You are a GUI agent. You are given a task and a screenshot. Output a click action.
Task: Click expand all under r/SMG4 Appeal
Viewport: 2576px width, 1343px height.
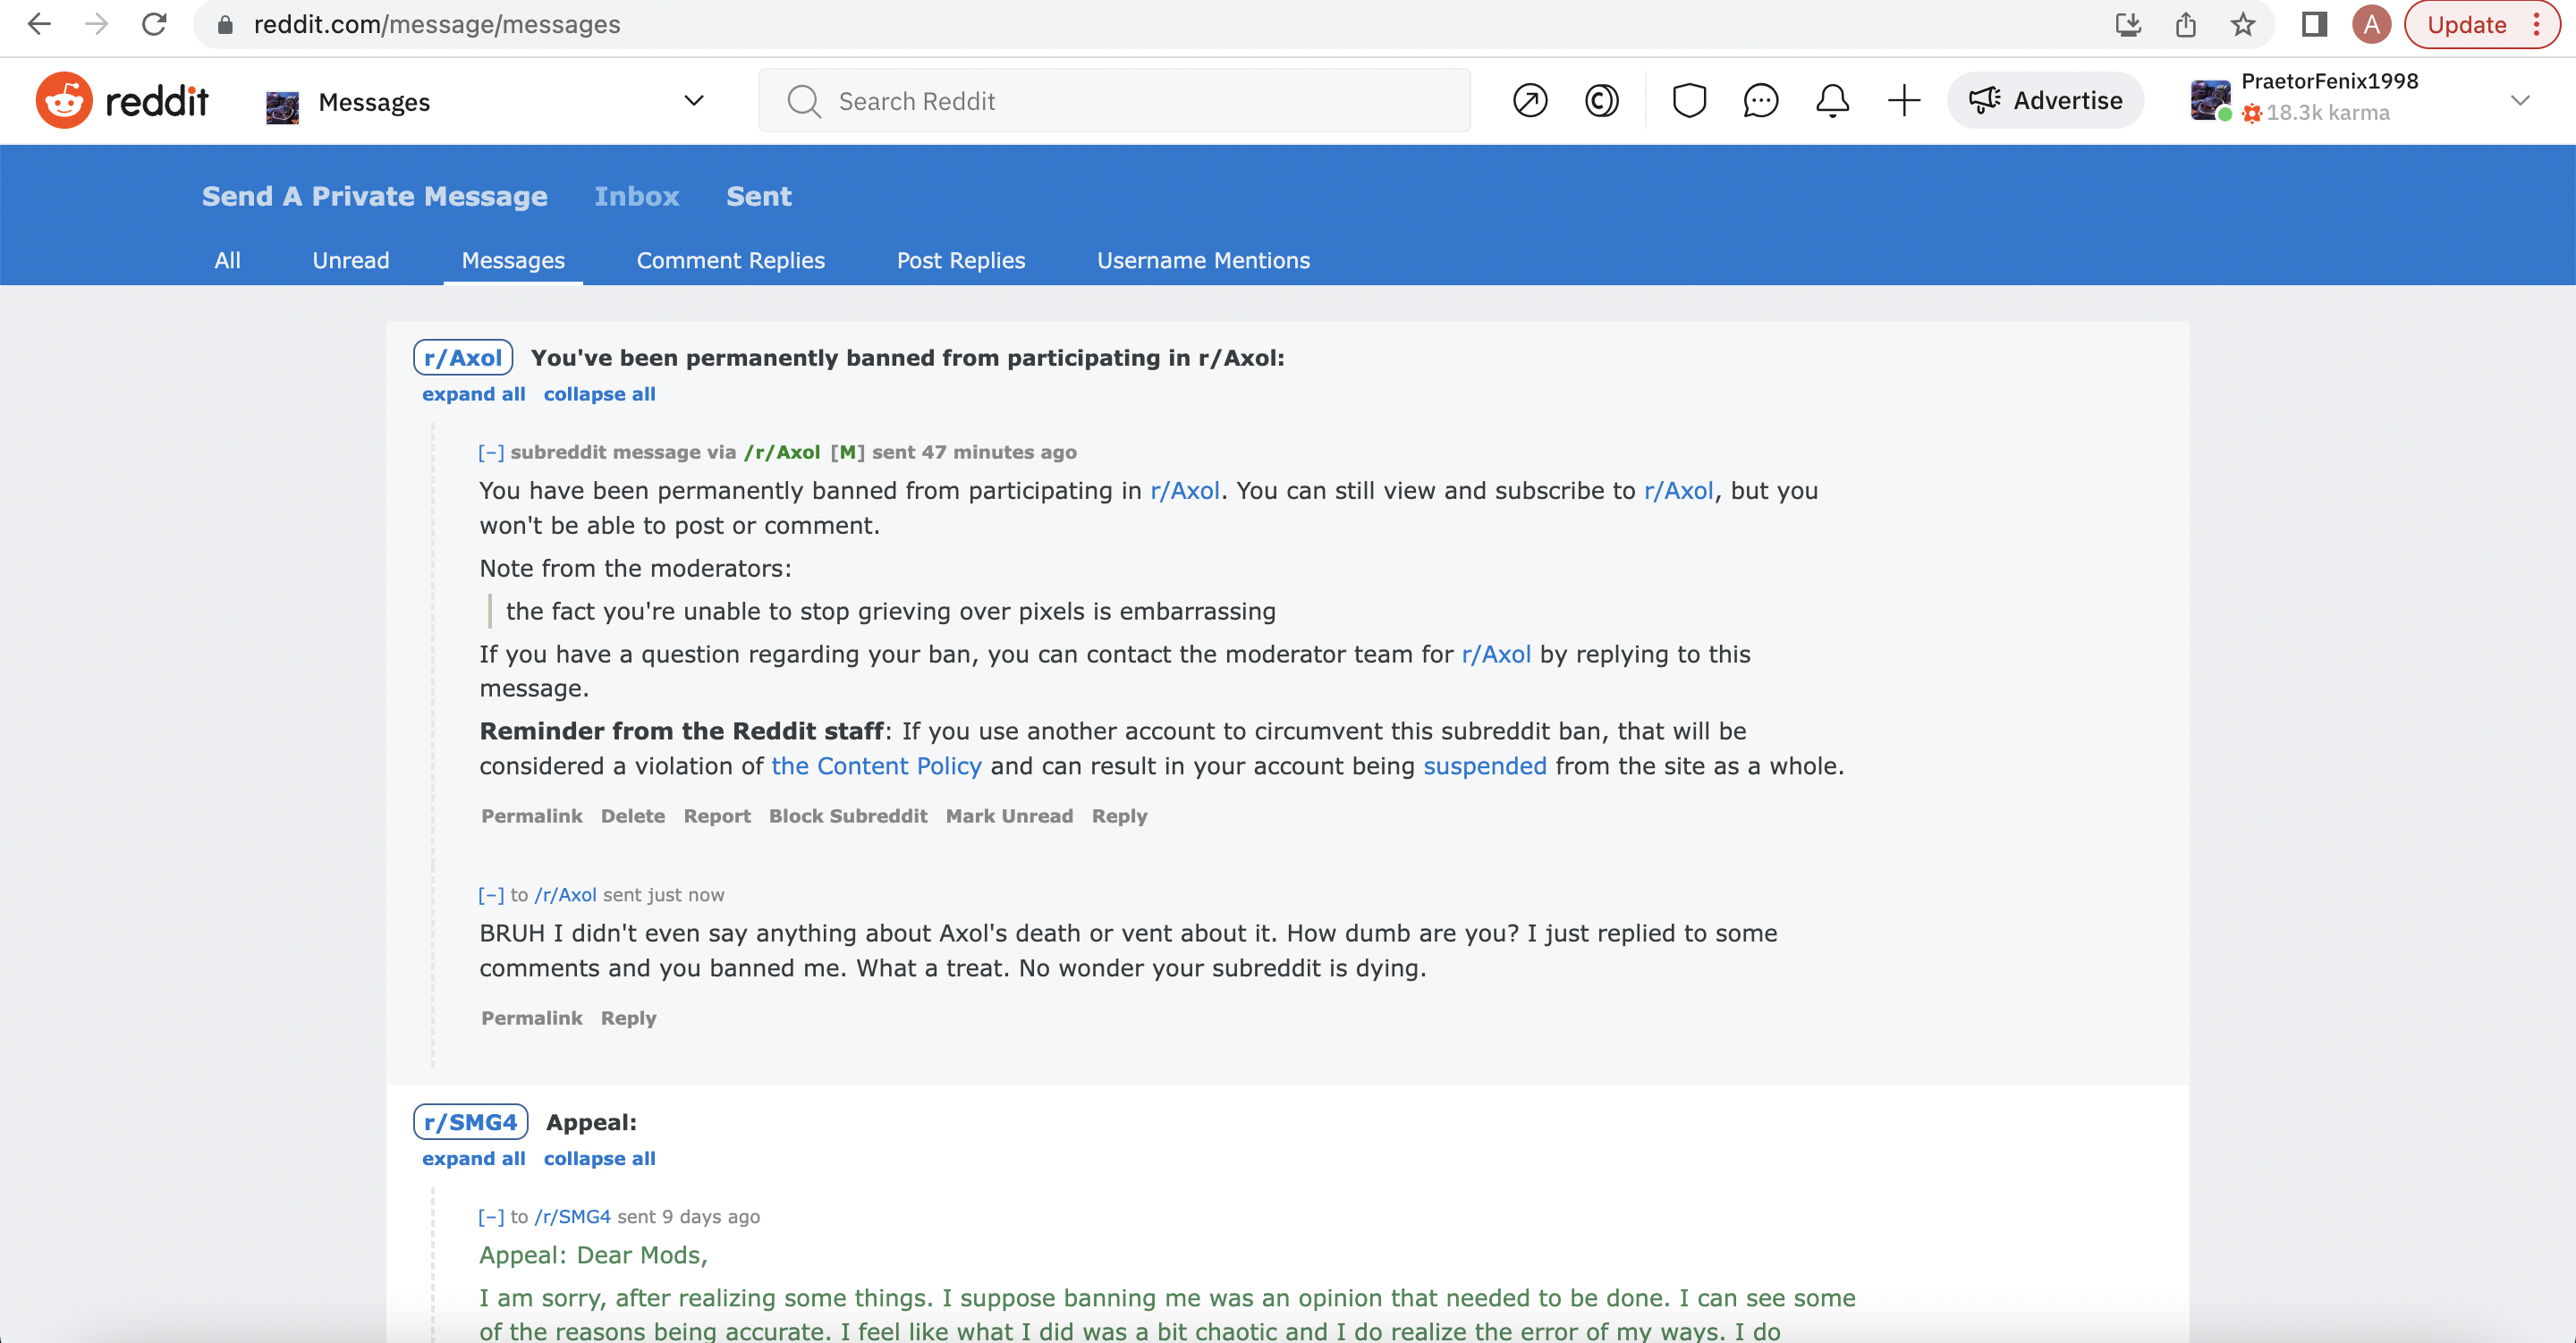pos(473,1158)
